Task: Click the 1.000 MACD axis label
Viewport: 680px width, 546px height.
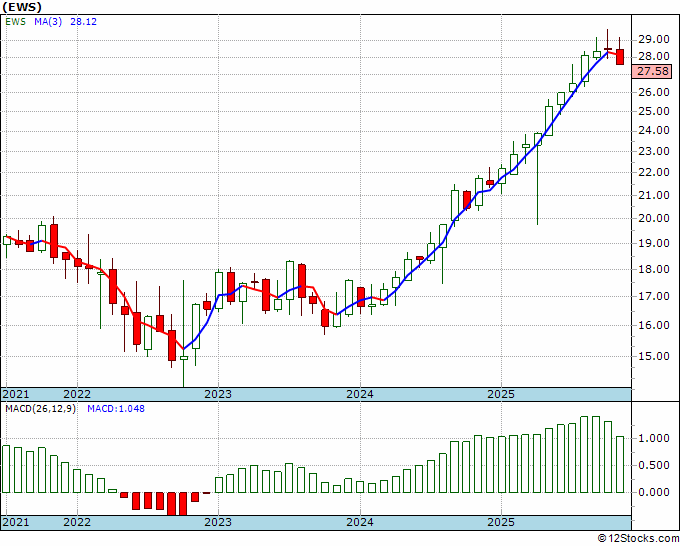Action: [x=654, y=438]
